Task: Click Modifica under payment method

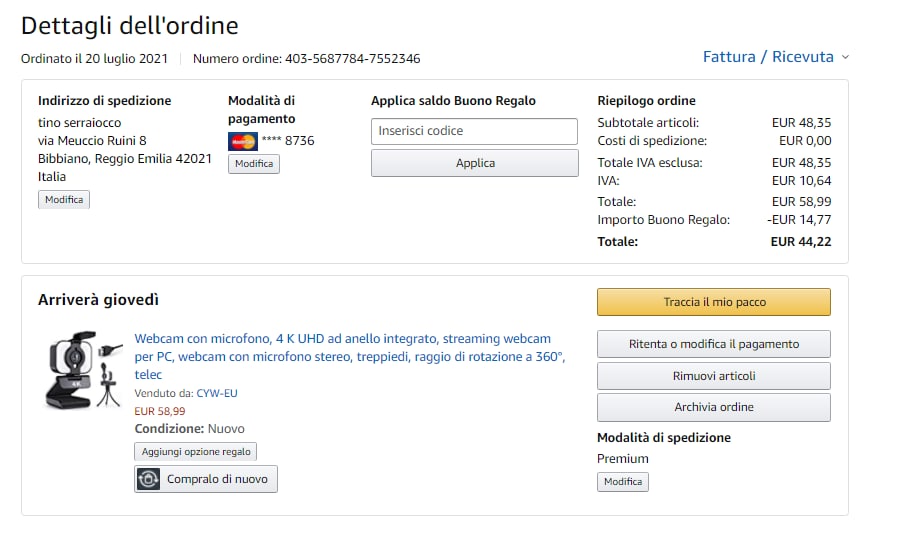Action: pos(254,164)
